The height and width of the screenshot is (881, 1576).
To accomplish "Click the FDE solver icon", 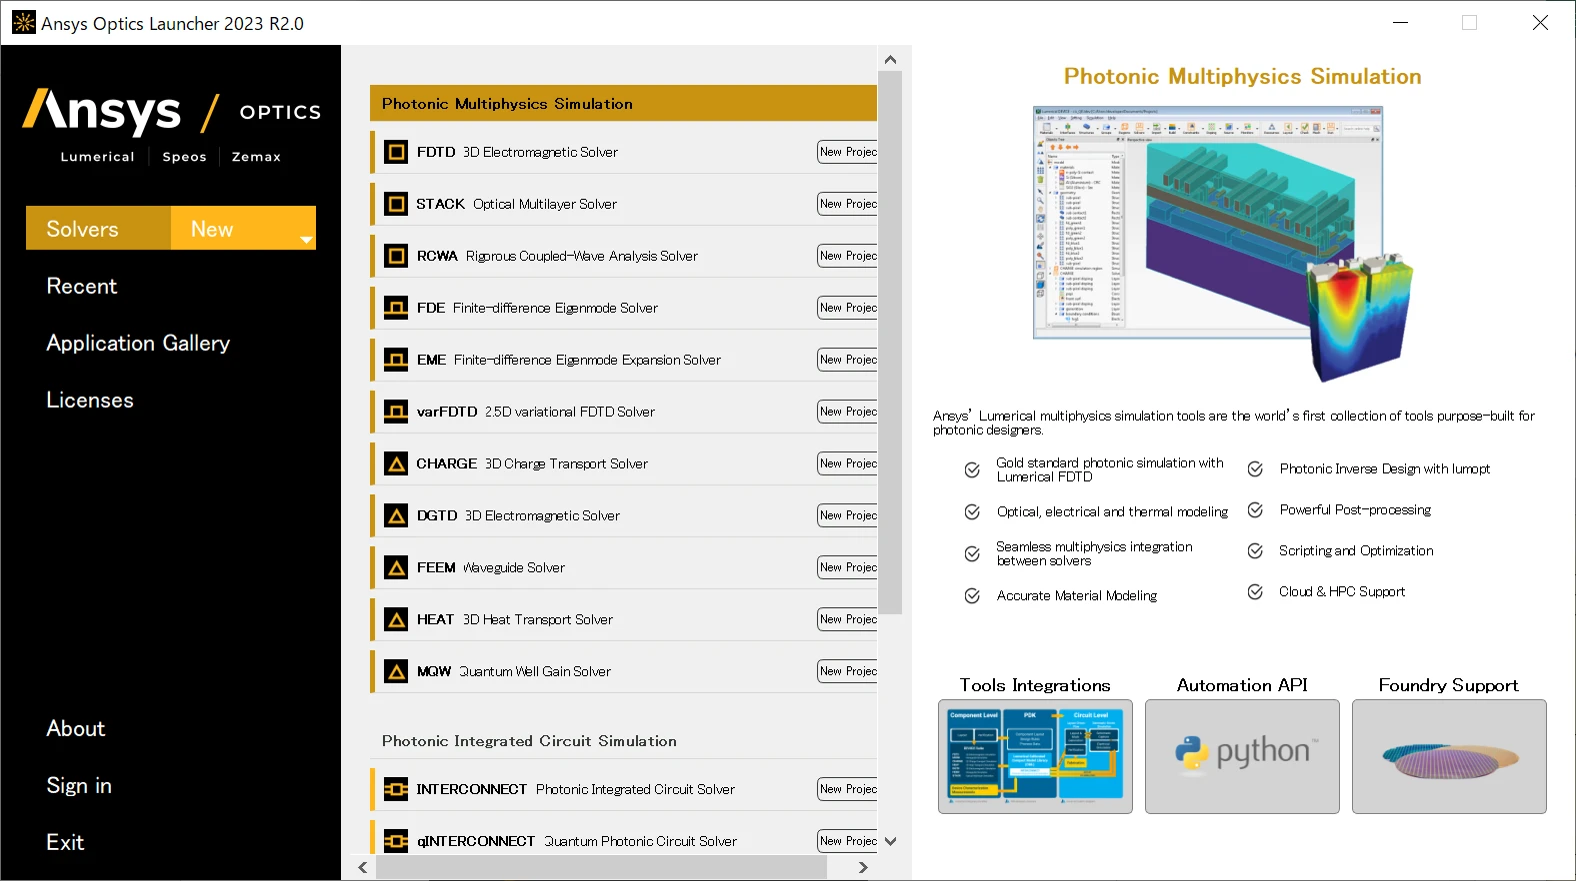I will coord(396,308).
